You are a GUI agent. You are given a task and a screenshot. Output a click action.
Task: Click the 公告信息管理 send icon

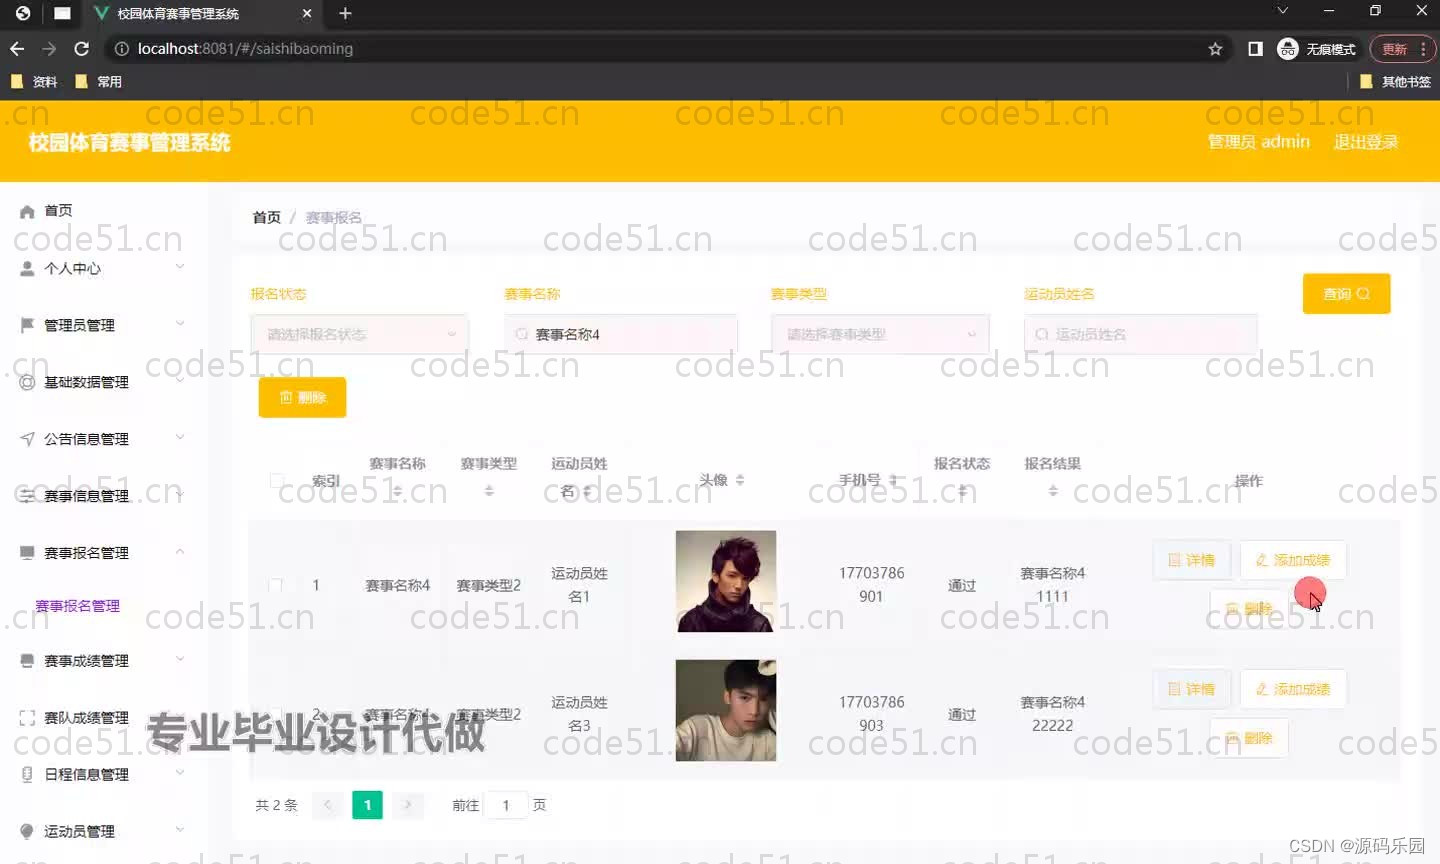[27, 439]
